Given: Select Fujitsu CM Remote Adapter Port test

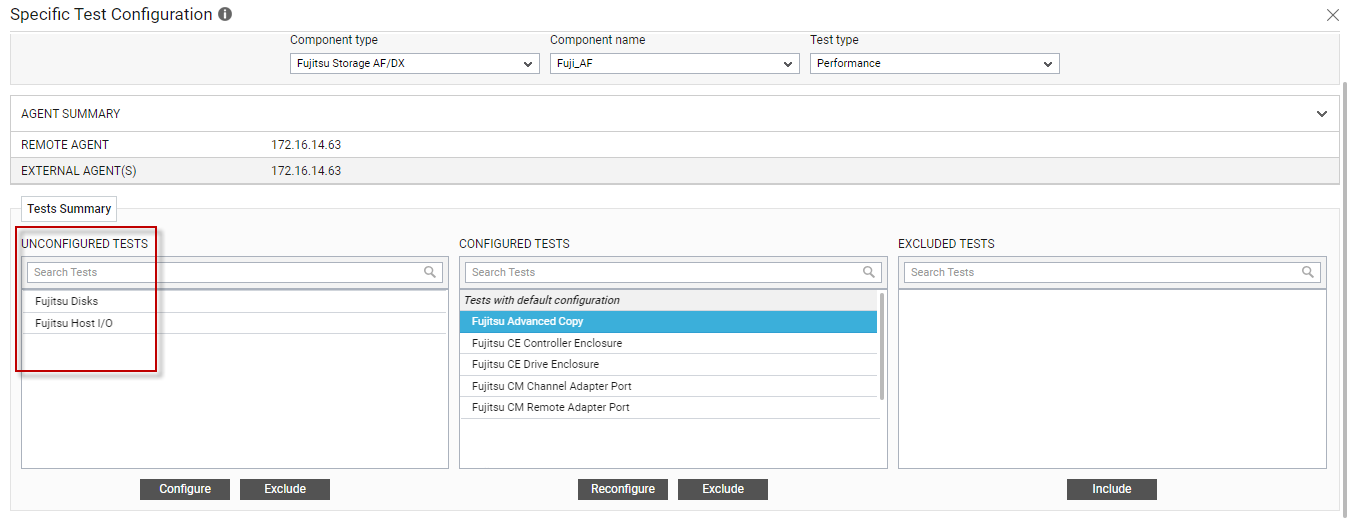Looking at the screenshot, I should pyautogui.click(x=669, y=407).
